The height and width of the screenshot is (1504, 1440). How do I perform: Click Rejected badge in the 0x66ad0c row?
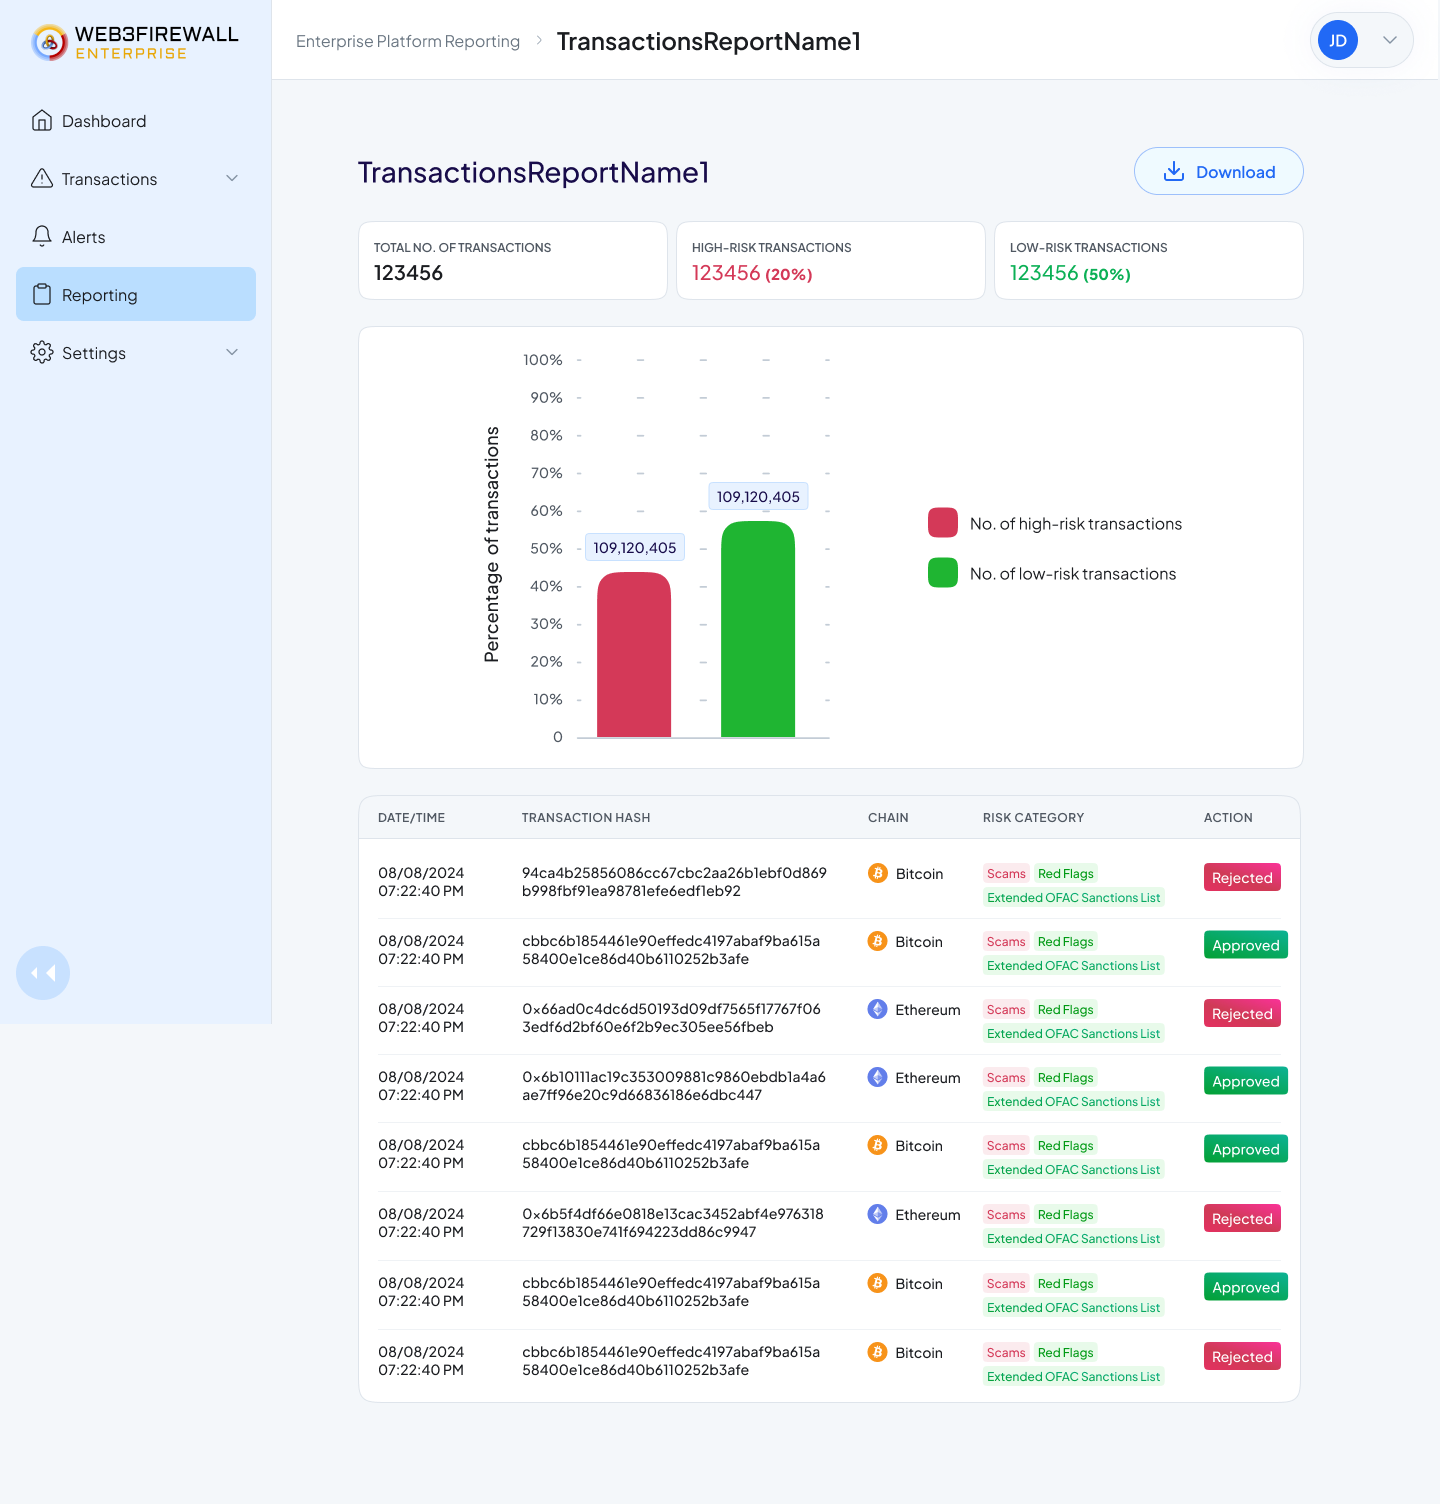click(1242, 1013)
